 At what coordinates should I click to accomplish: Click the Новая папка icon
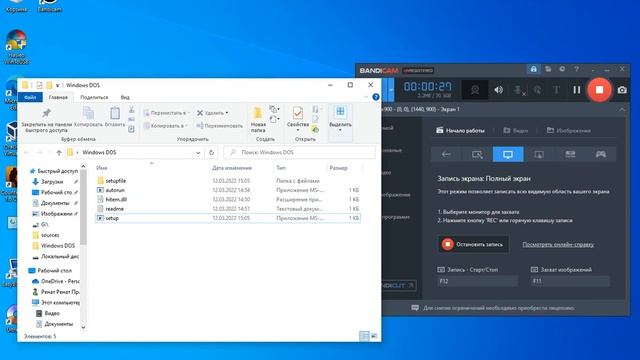(258, 113)
